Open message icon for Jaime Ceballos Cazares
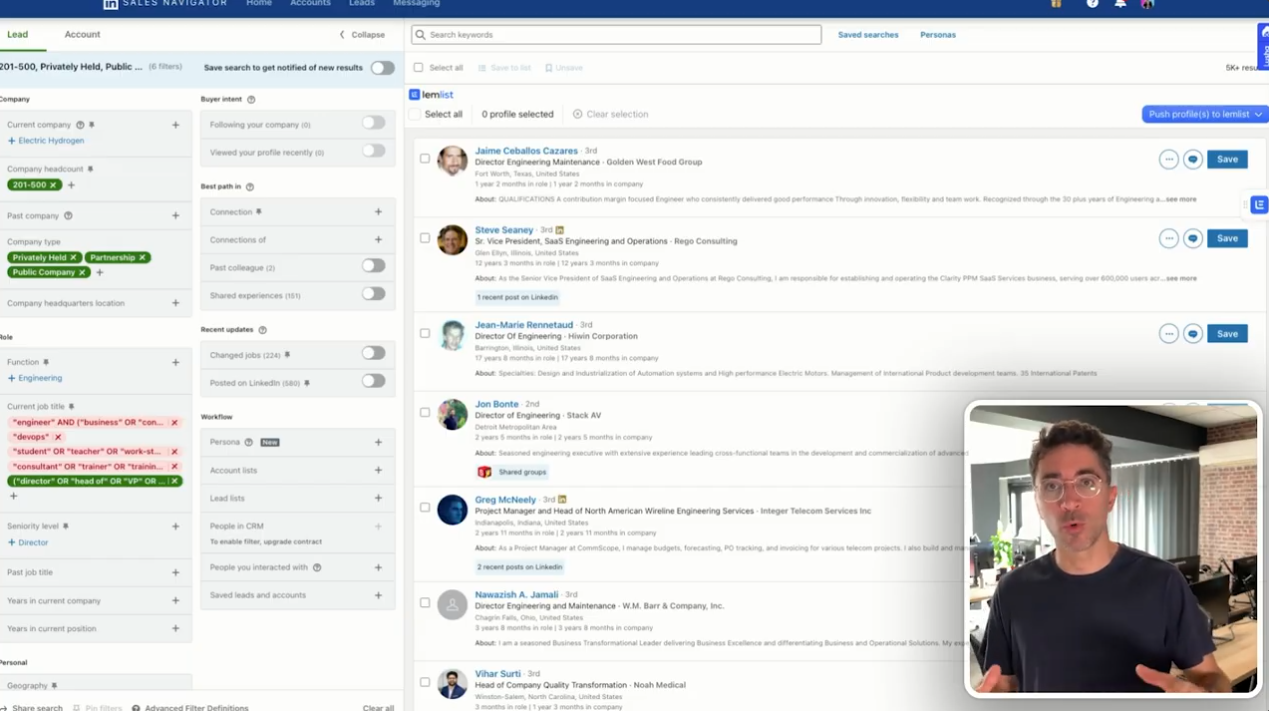The image size is (1269, 711). (1193, 159)
